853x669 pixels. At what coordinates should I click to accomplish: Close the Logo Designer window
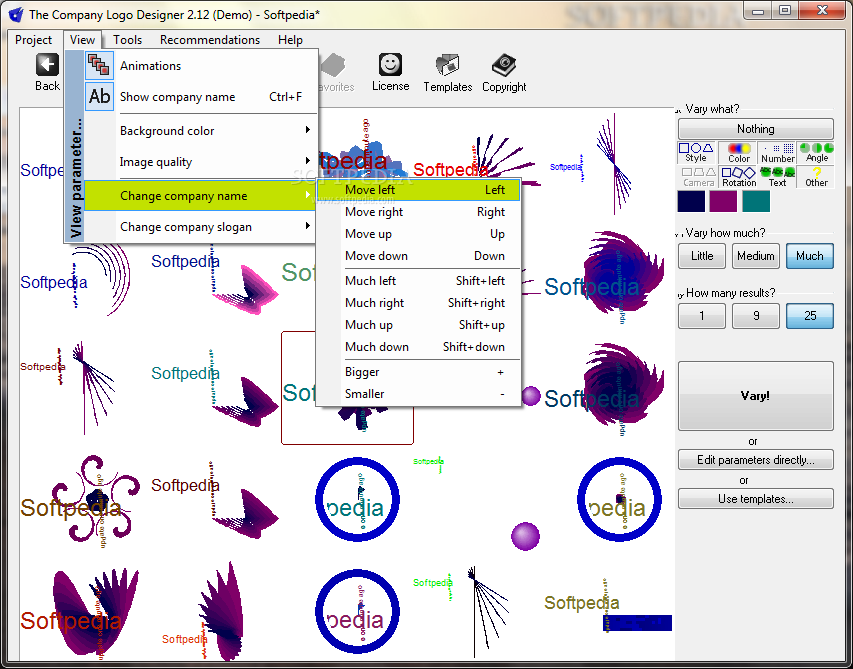click(823, 10)
